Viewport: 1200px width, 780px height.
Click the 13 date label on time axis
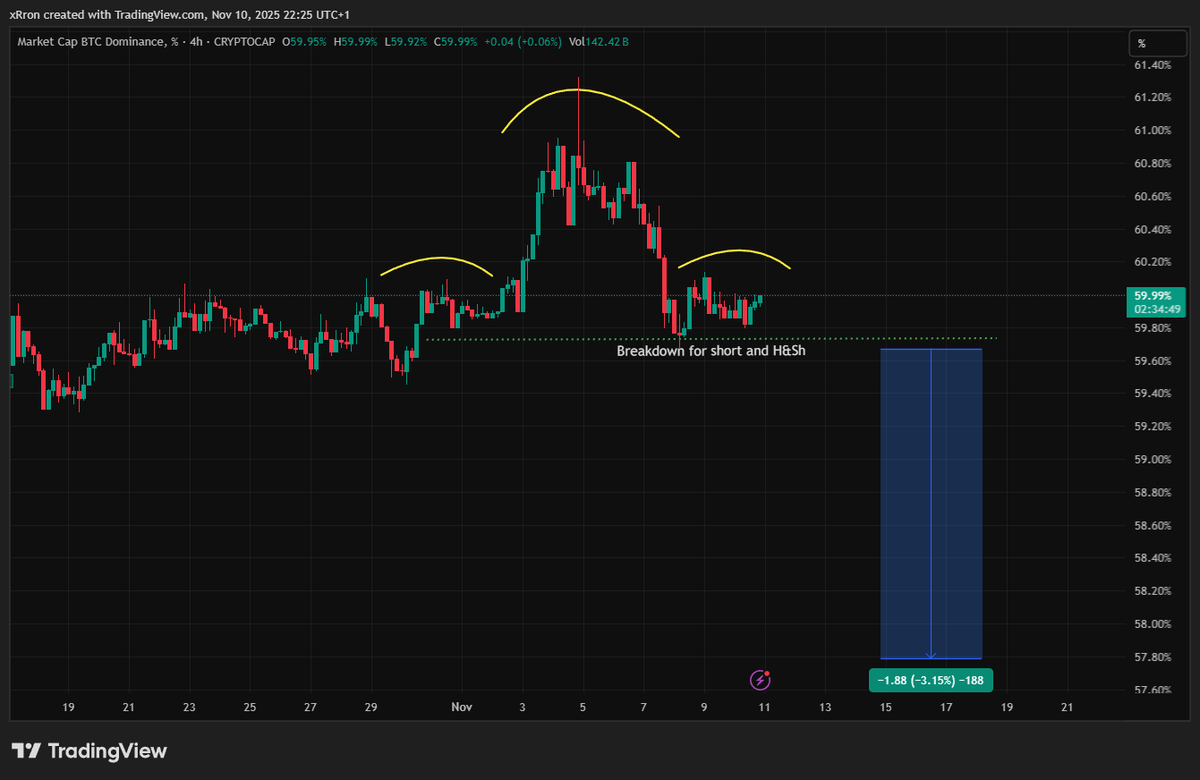click(x=825, y=707)
